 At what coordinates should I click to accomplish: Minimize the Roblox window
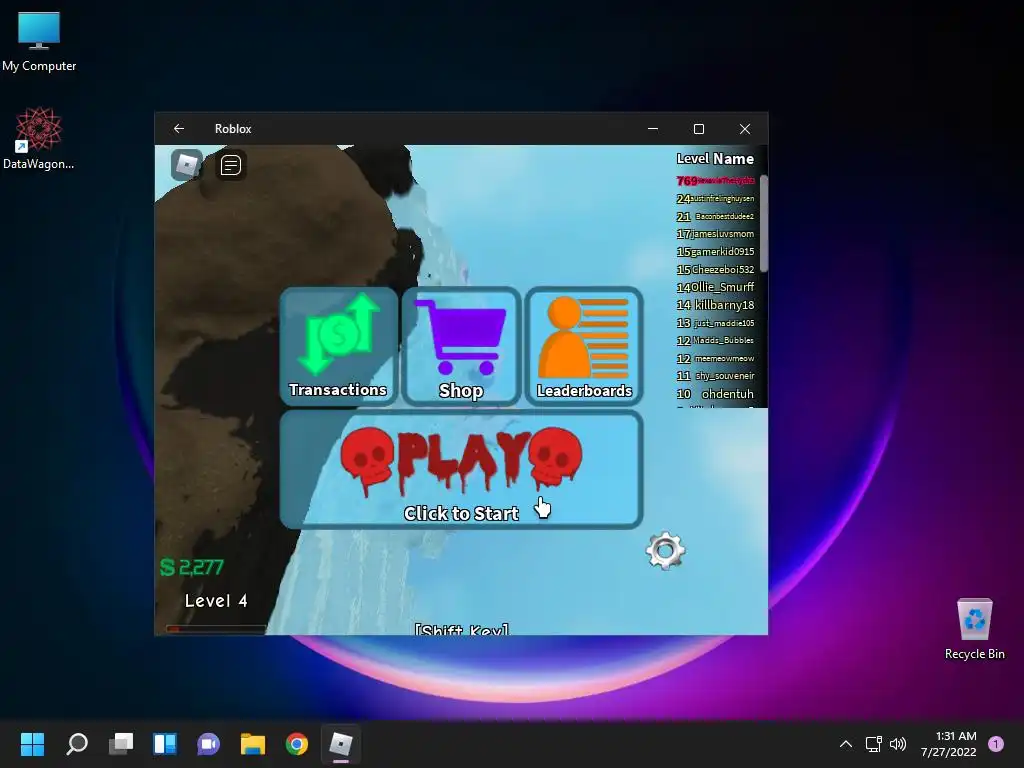pyautogui.click(x=652, y=129)
